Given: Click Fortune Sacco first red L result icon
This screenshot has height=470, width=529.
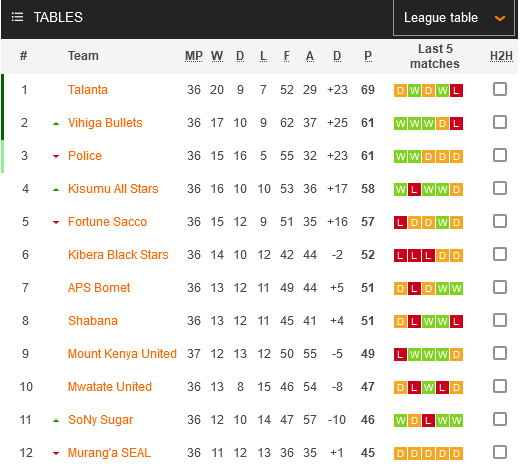Looking at the screenshot, I should 400,222.
